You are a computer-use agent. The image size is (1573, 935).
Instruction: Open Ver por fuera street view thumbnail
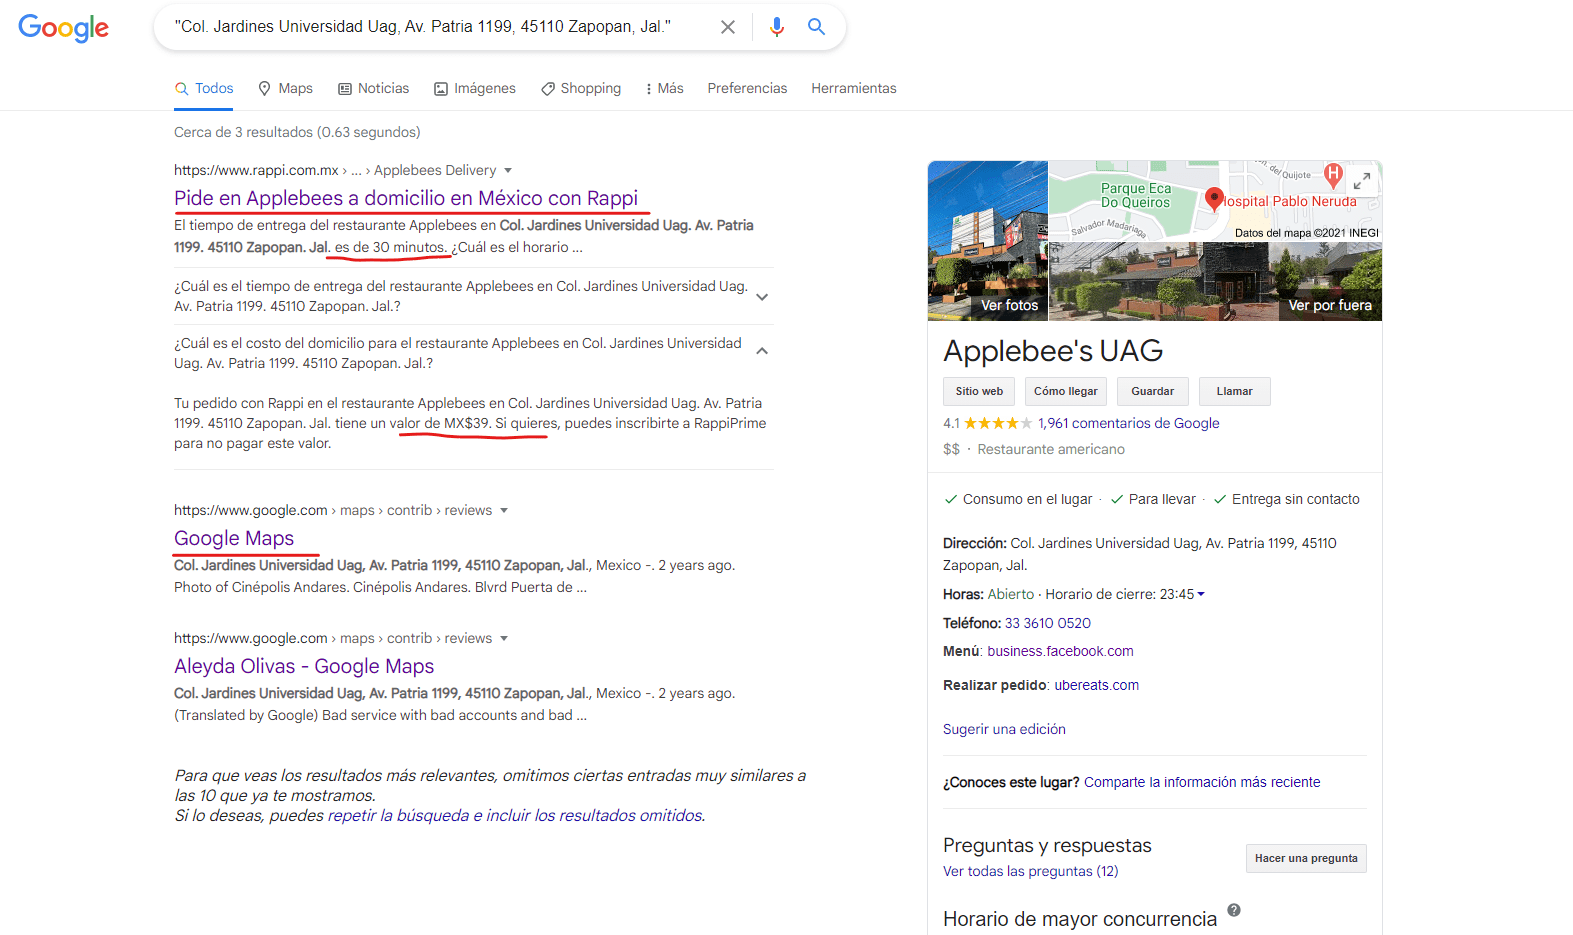[x=1215, y=281]
